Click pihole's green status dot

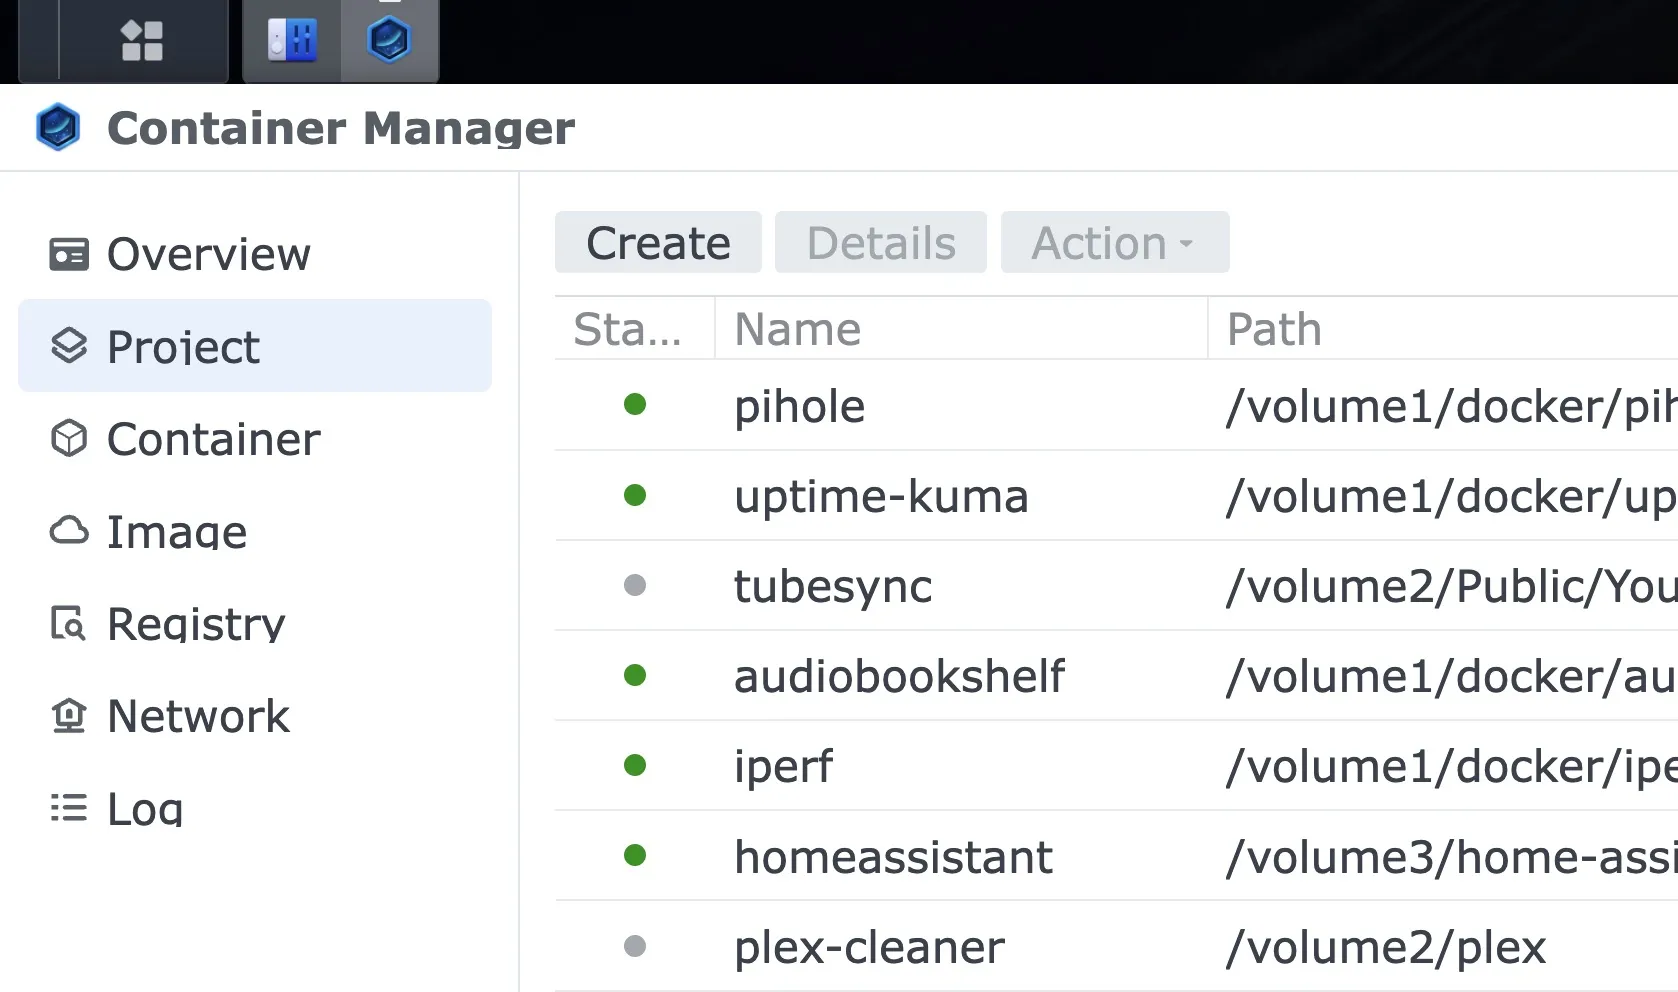point(636,406)
